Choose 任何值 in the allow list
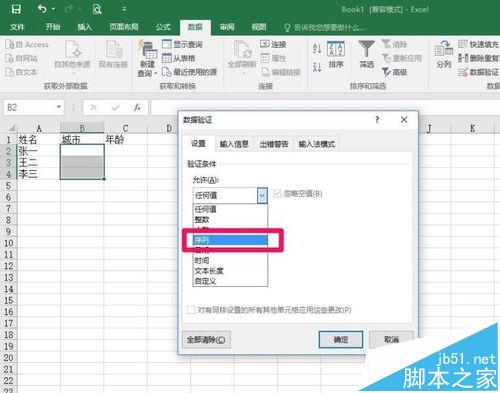 pyautogui.click(x=230, y=209)
